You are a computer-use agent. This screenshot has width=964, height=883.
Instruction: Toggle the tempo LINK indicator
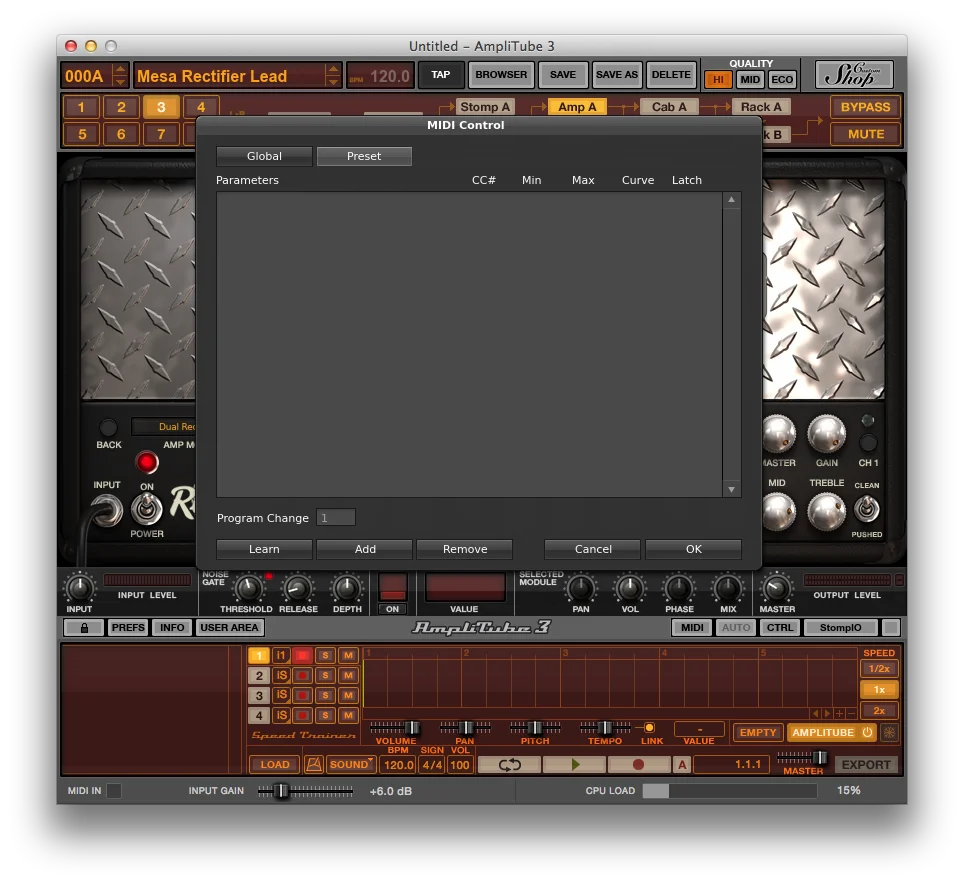point(649,728)
